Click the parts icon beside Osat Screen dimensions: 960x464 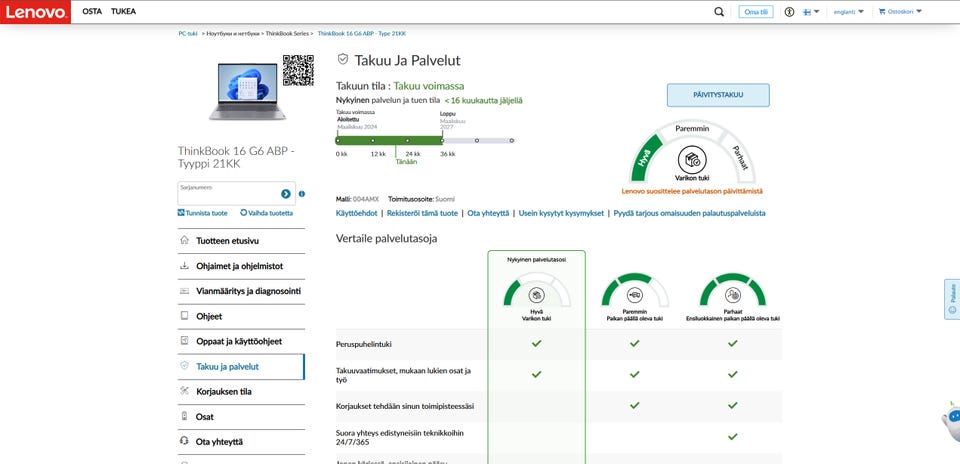point(184,416)
